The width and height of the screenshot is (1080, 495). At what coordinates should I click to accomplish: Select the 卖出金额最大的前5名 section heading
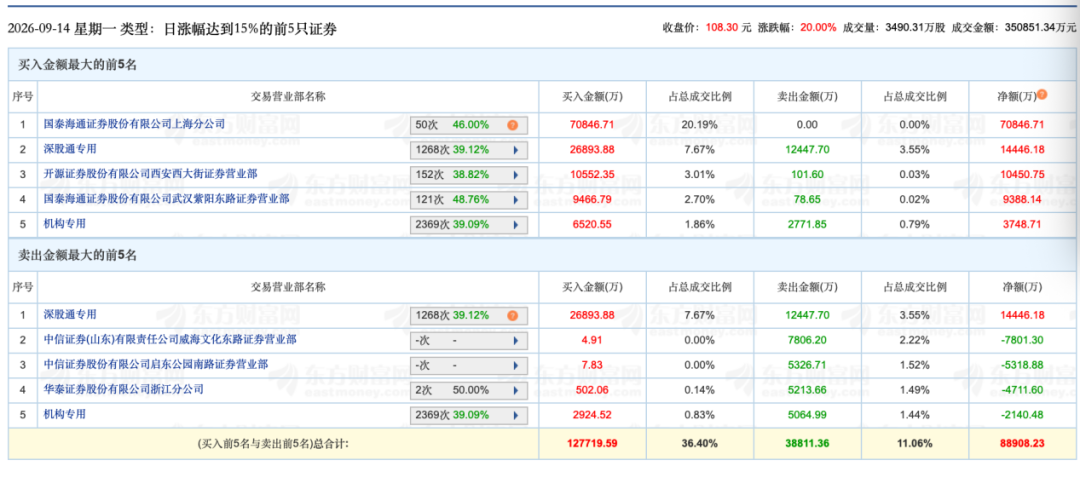[x=77, y=255]
